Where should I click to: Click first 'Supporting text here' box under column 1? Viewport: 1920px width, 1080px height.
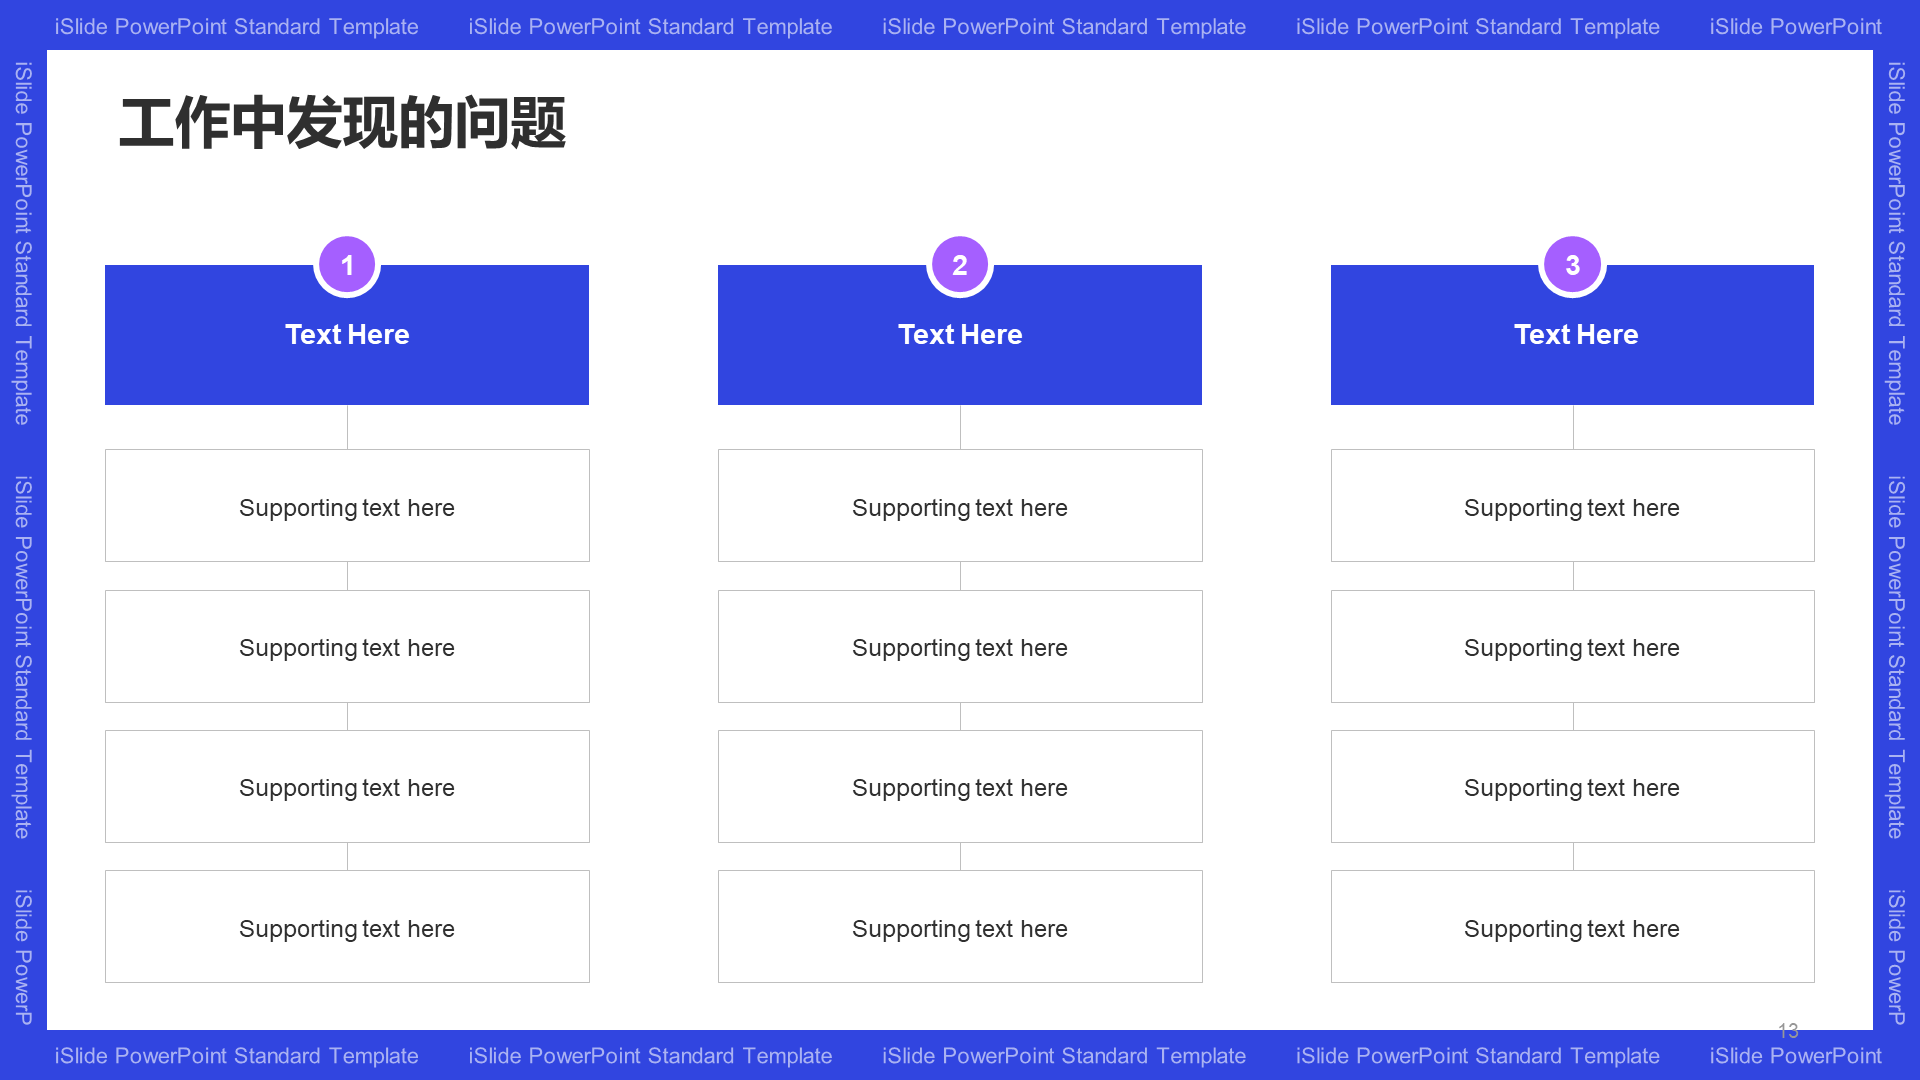(345, 506)
